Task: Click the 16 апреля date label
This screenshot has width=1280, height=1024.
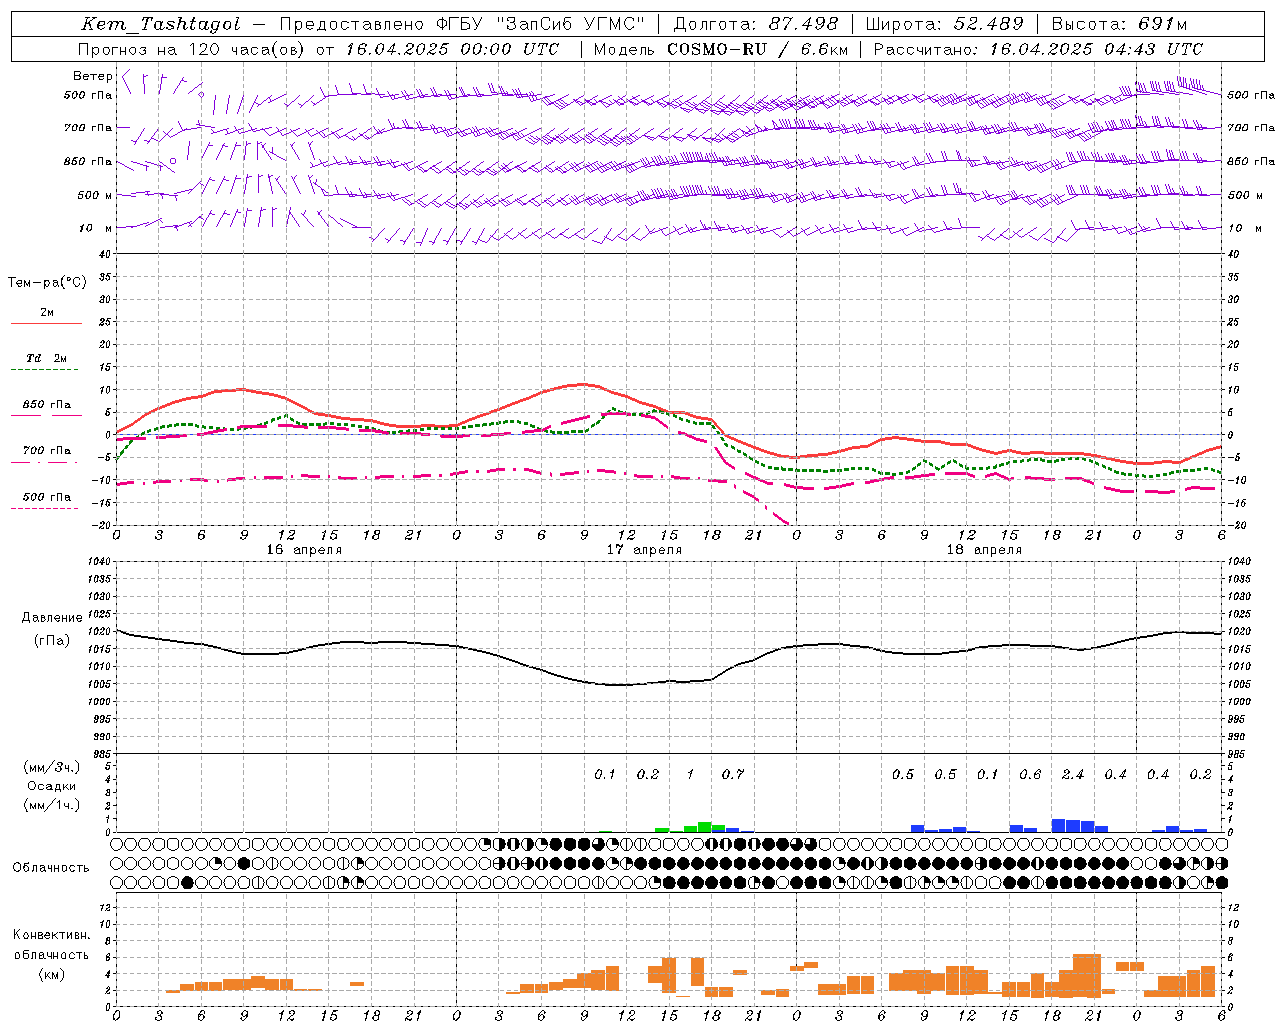Action: (304, 550)
